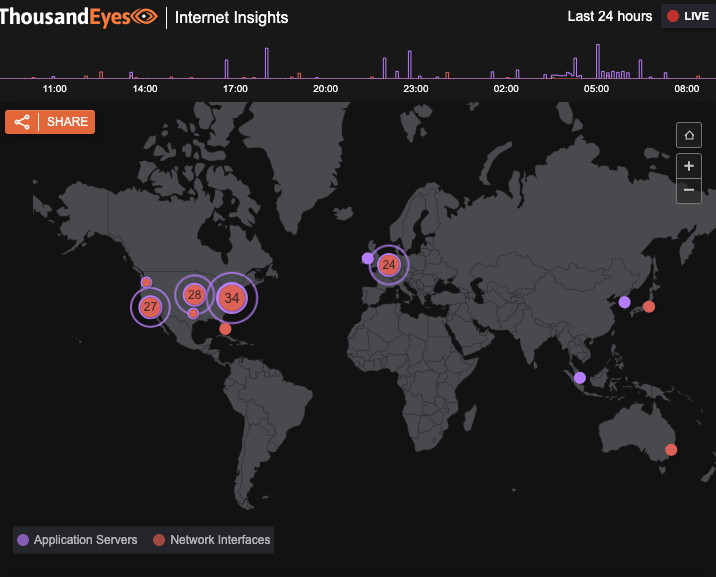Click the ThousandEyes logo

click(x=79, y=17)
